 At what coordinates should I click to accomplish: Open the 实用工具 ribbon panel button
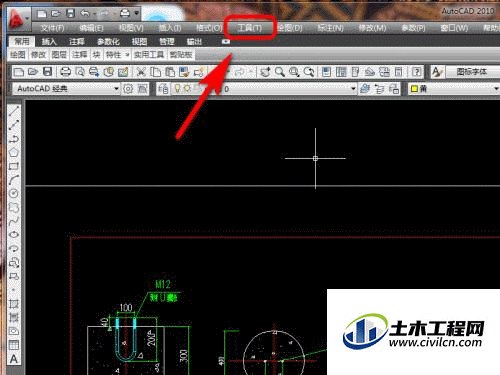coord(149,54)
